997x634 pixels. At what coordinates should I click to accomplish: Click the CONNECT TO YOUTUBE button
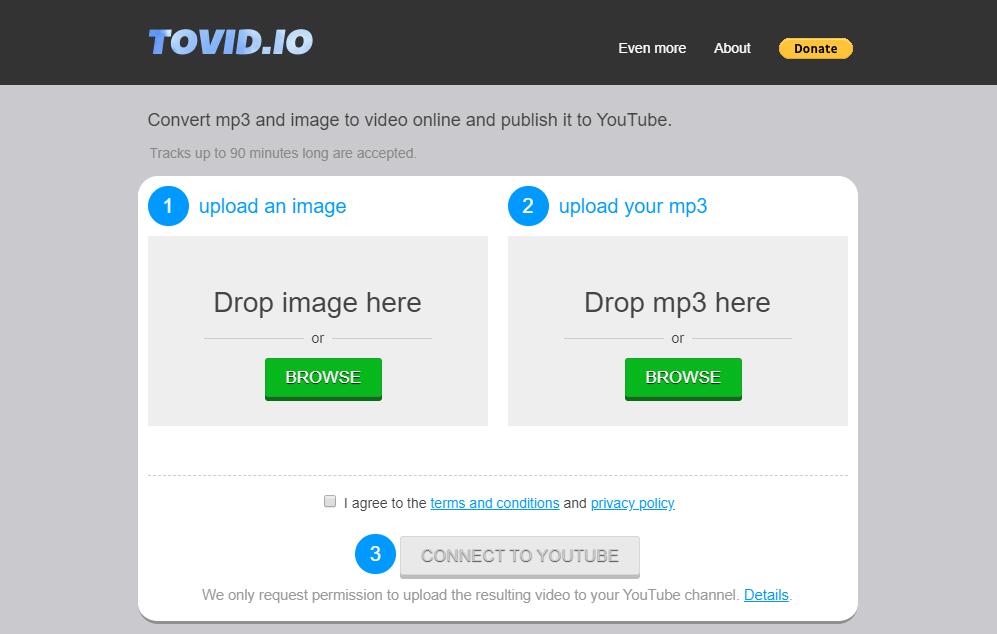(x=519, y=556)
